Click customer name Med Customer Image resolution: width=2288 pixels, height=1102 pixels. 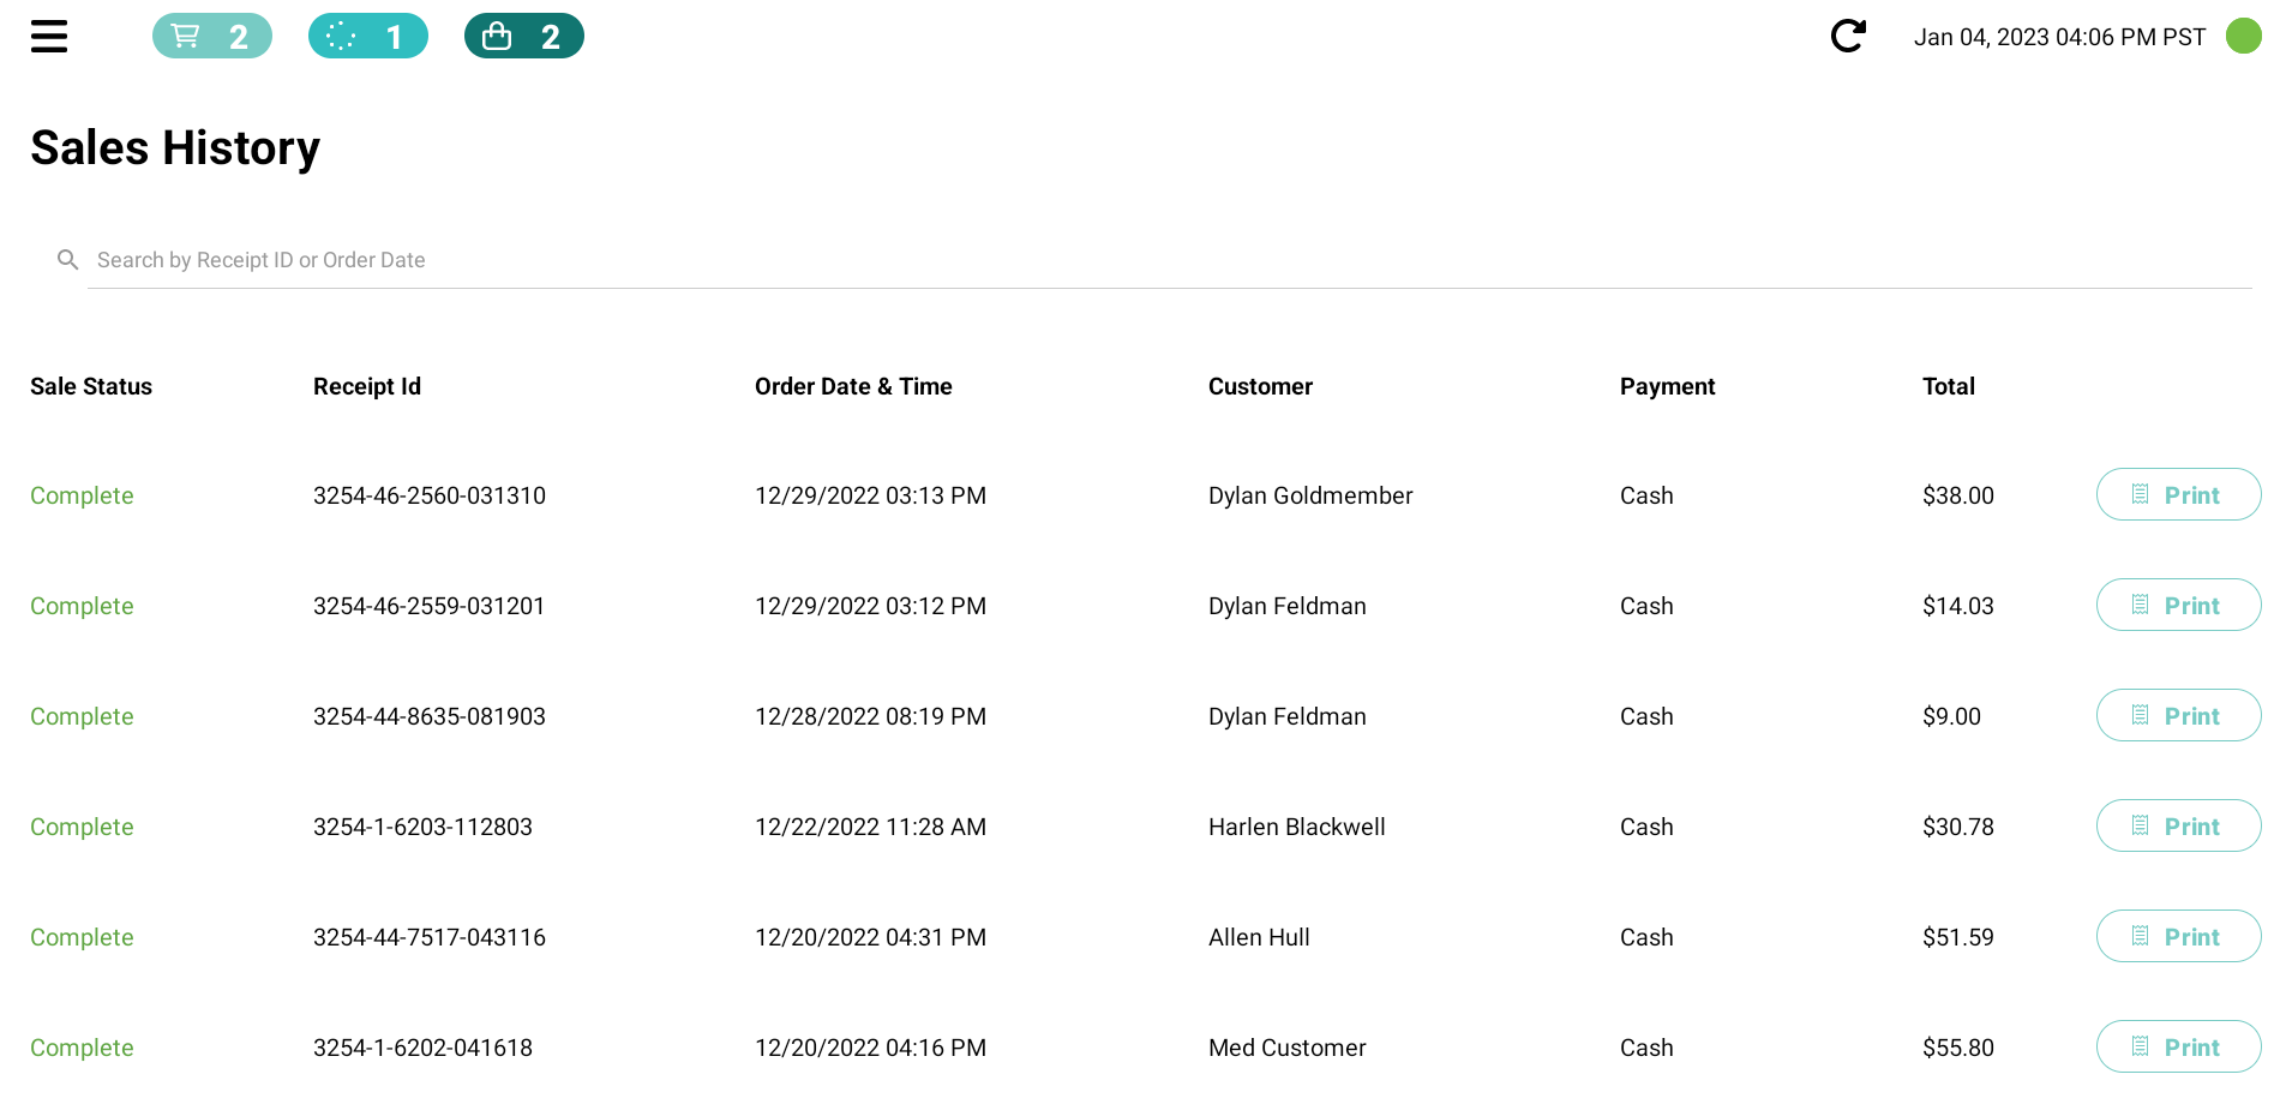point(1287,1048)
